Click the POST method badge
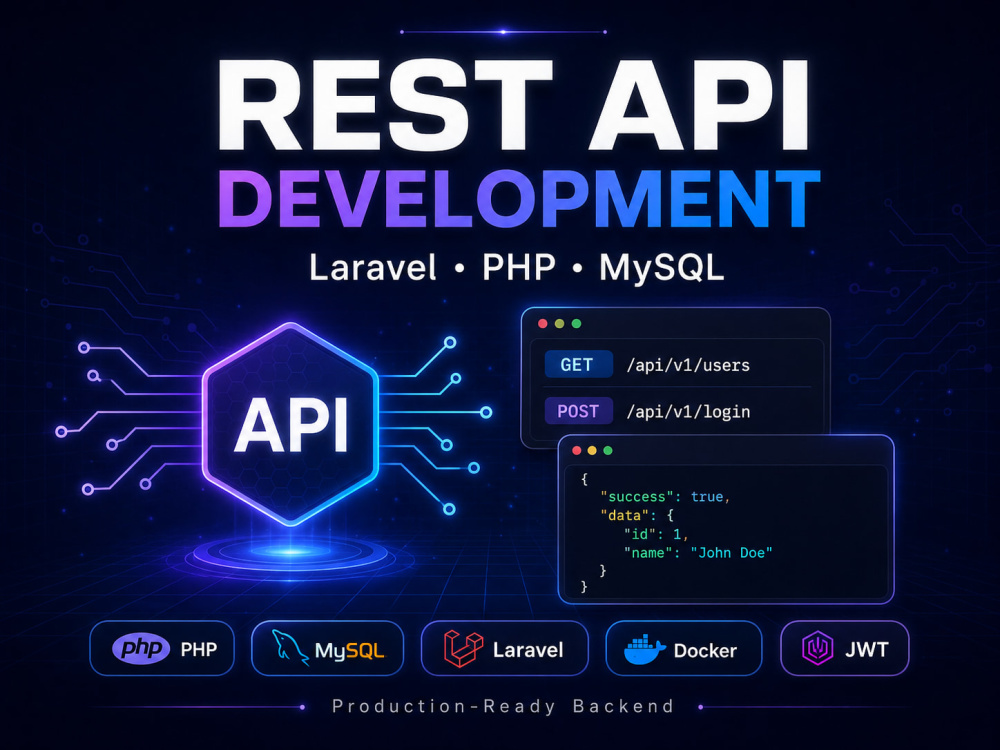Screen dimensions: 1000x750 tap(578, 411)
